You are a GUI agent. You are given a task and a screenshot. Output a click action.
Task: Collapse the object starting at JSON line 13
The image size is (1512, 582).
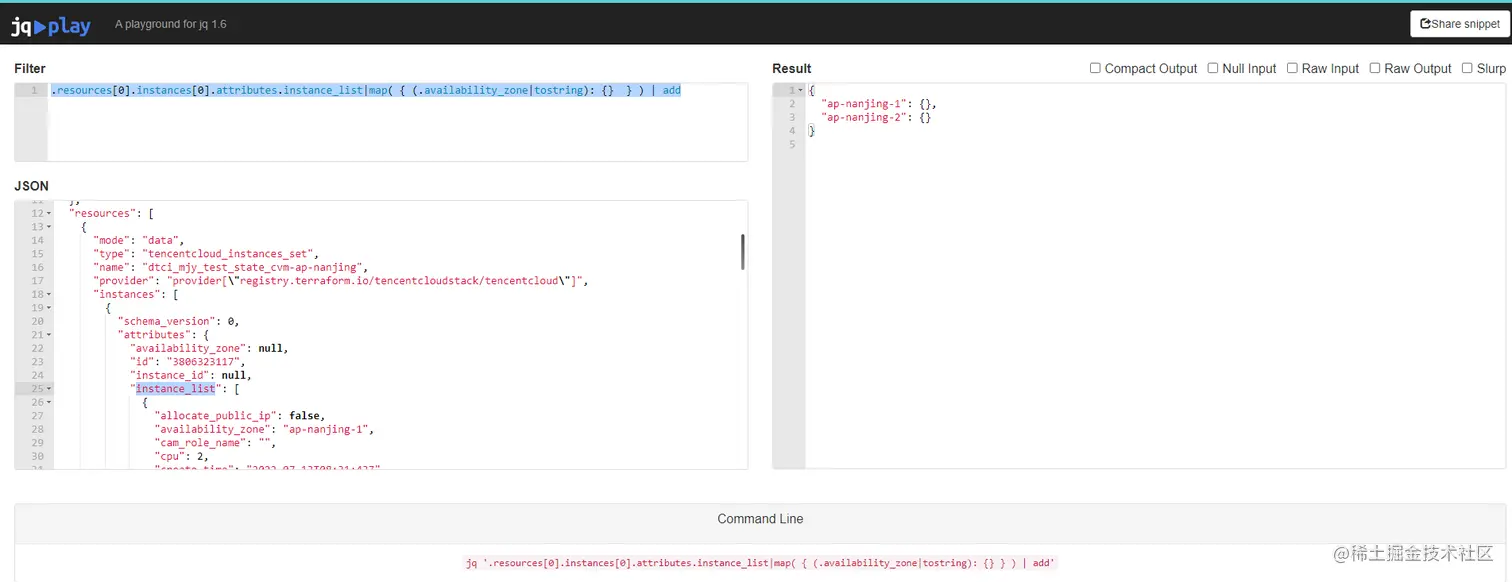tap(49, 227)
